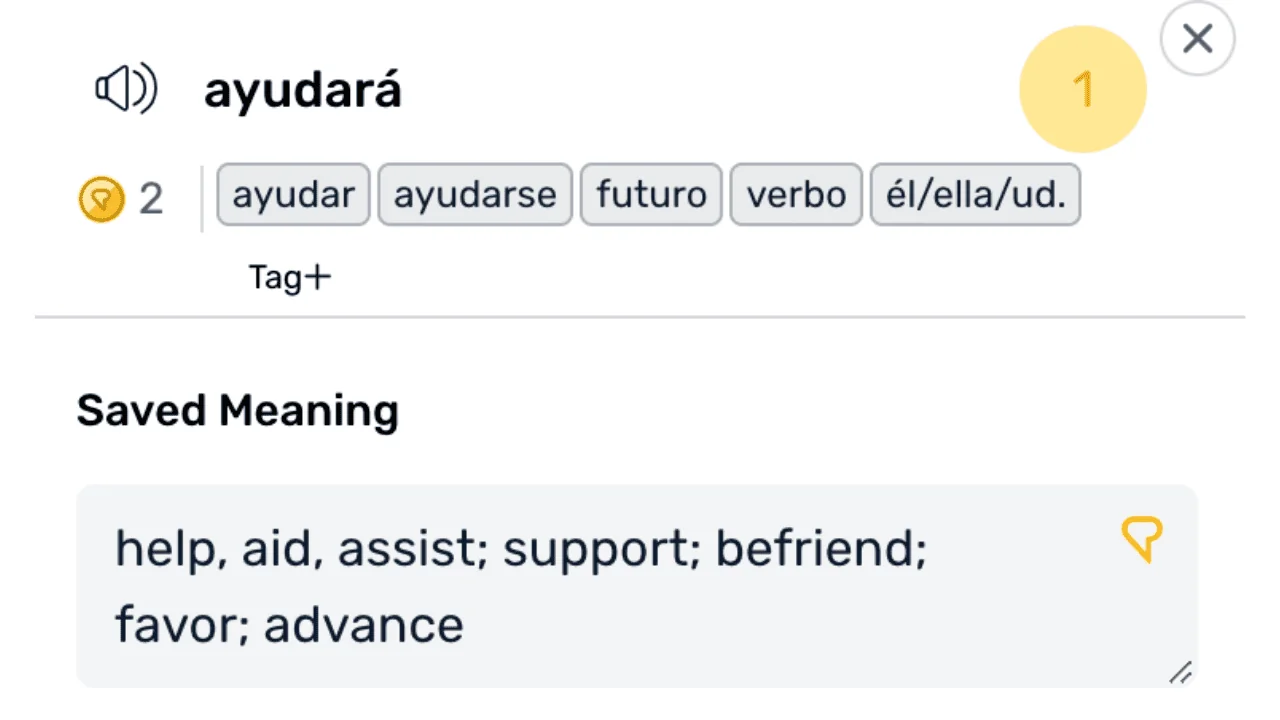The height and width of the screenshot is (720, 1280).
Task: Select the ayudar tag
Action: click(292, 194)
